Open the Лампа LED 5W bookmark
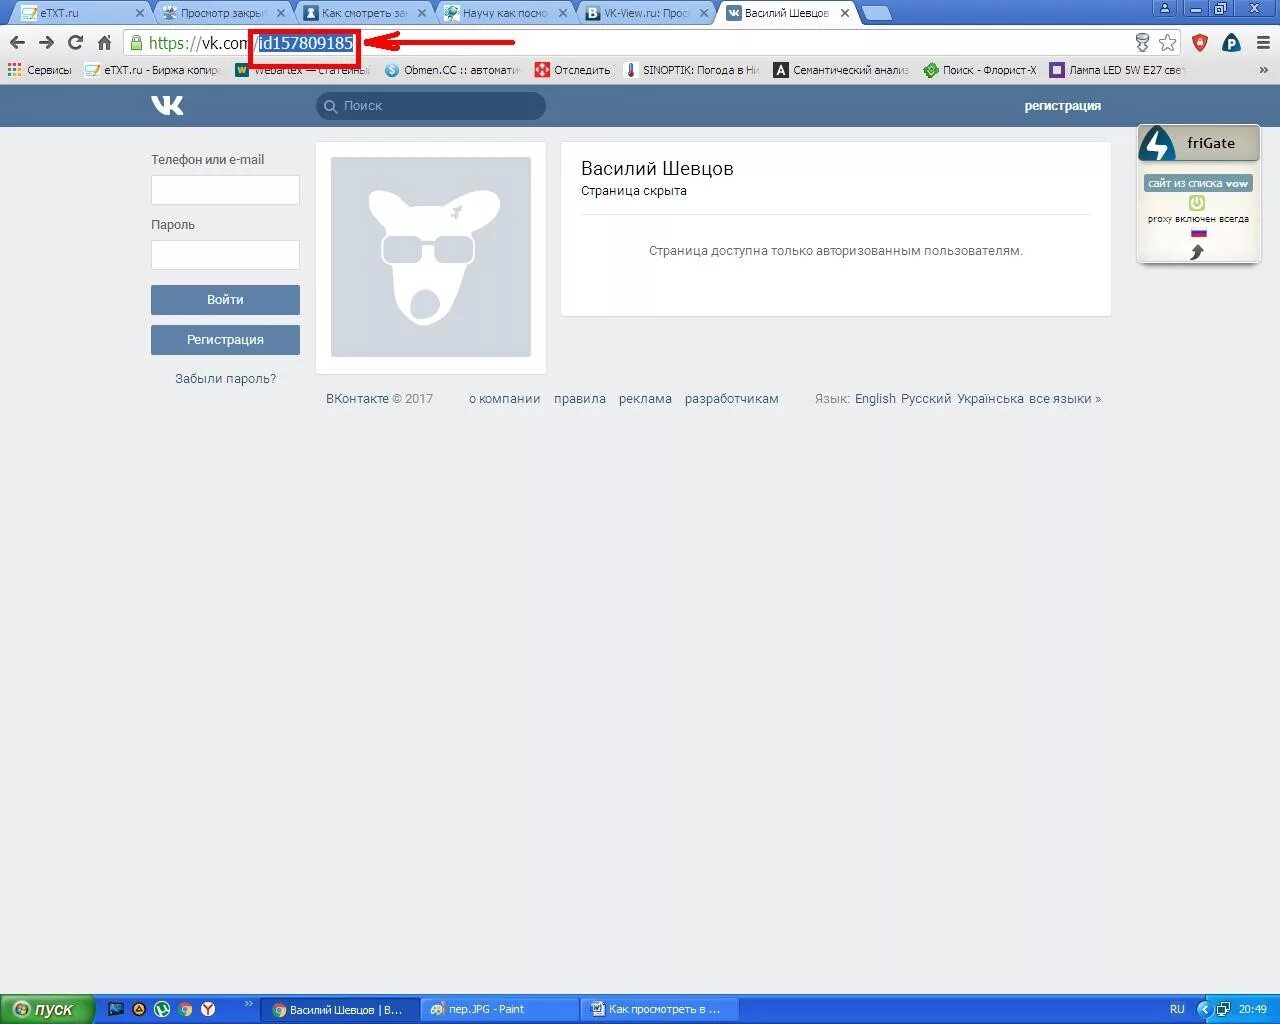The image size is (1280, 1024). 1117,70
